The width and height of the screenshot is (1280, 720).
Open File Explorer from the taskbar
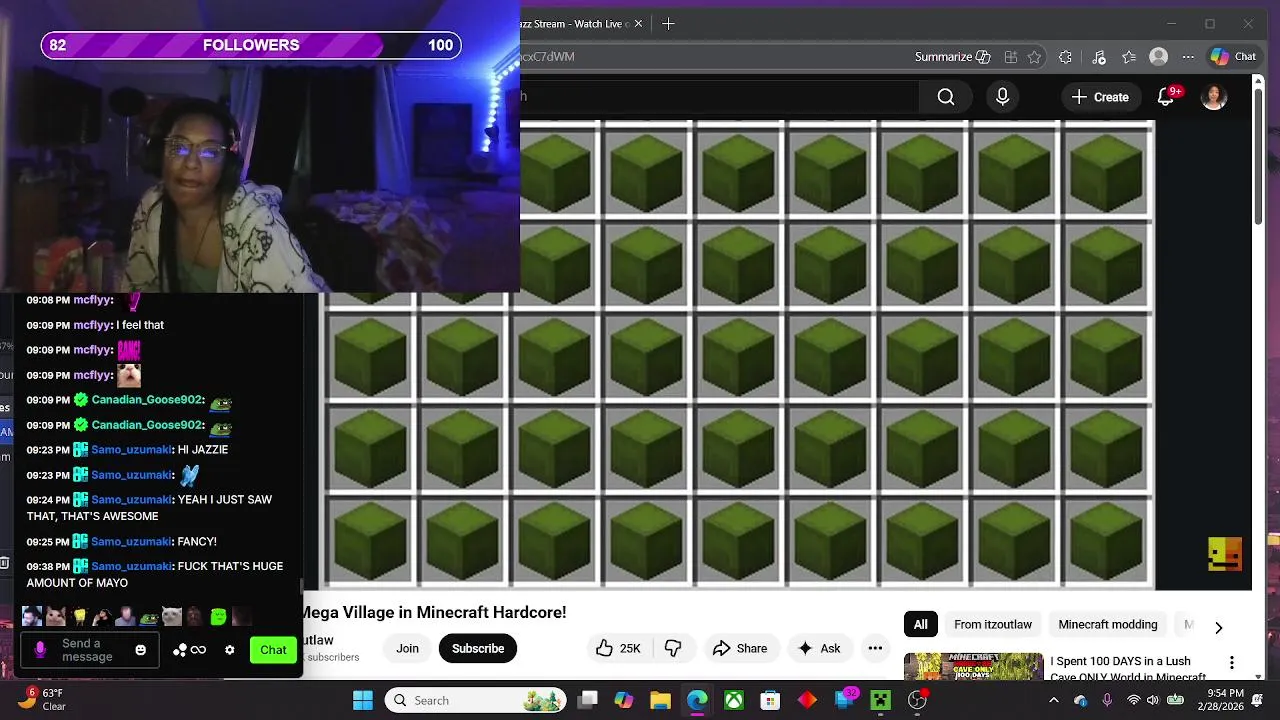(660, 700)
